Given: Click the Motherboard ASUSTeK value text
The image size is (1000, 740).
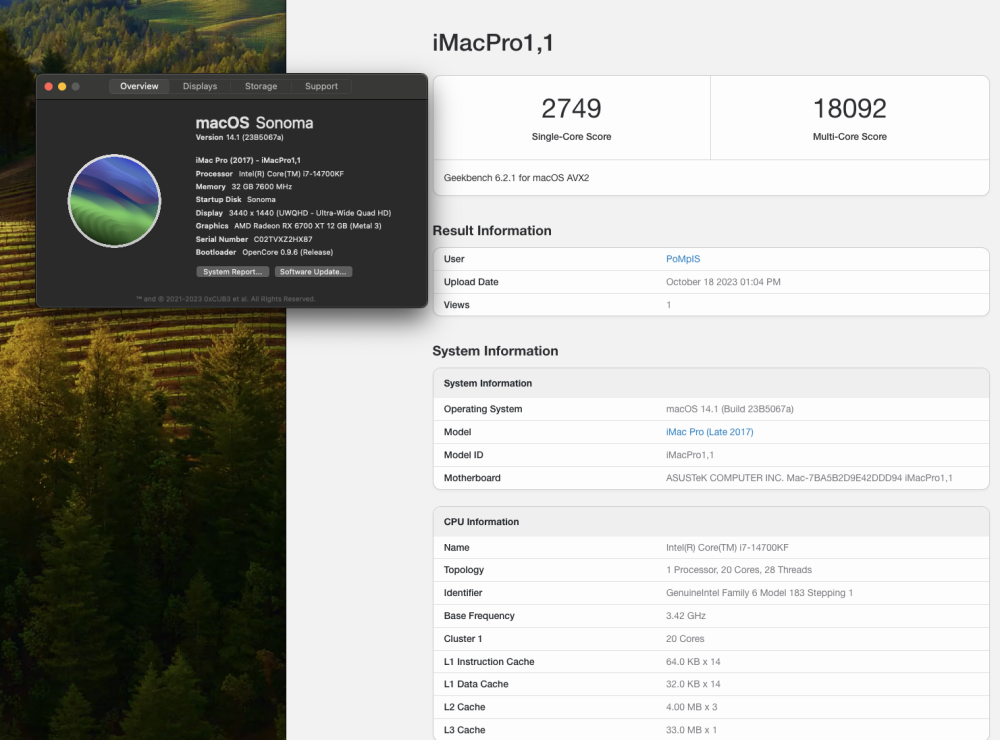Looking at the screenshot, I should point(809,478).
